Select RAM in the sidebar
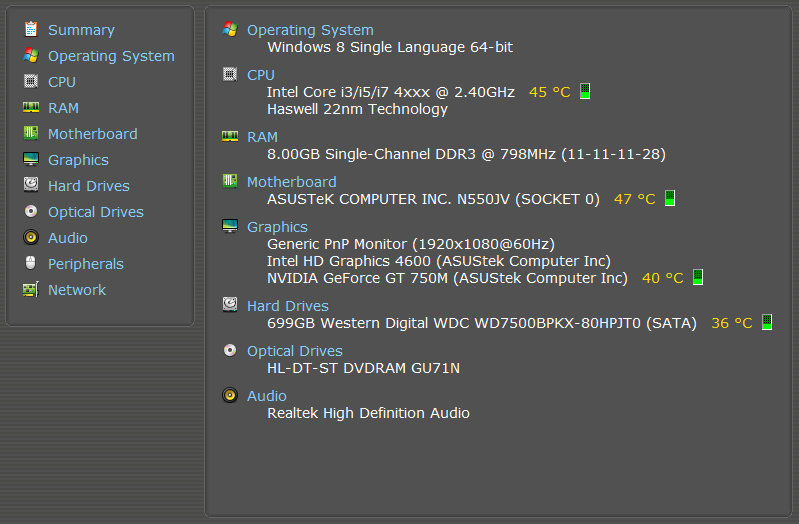 pyautogui.click(x=63, y=108)
